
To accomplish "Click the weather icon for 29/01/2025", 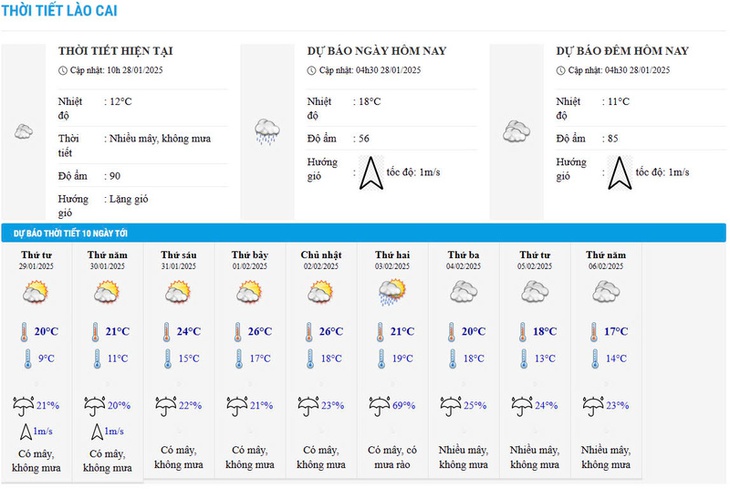I will click(36, 292).
